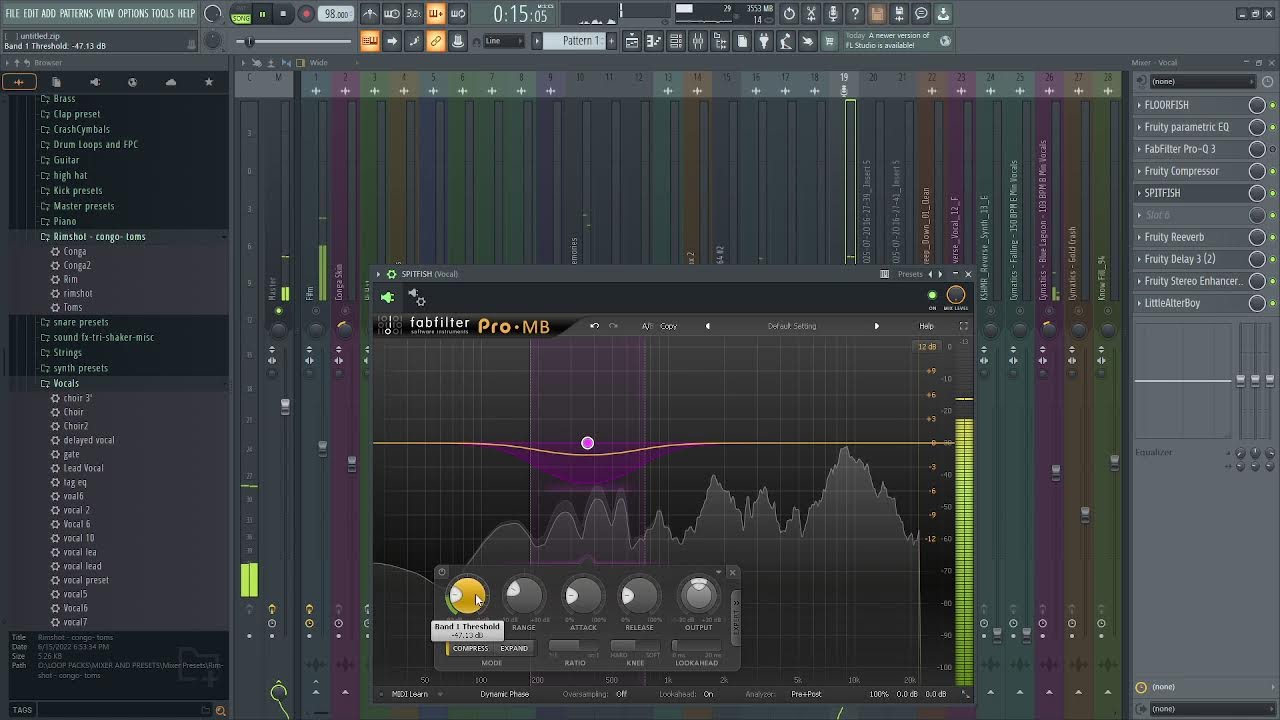Open the SPITFISH plugin options arrow
The image size is (1280, 720).
pyautogui.click(x=379, y=274)
